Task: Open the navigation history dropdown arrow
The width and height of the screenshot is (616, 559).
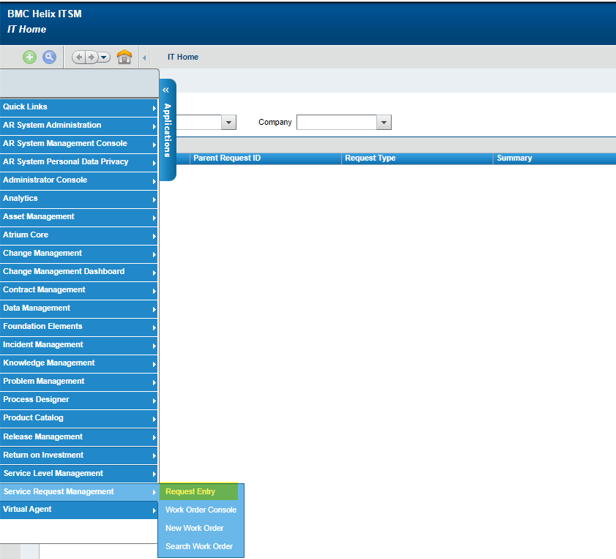Action: pyautogui.click(x=104, y=57)
